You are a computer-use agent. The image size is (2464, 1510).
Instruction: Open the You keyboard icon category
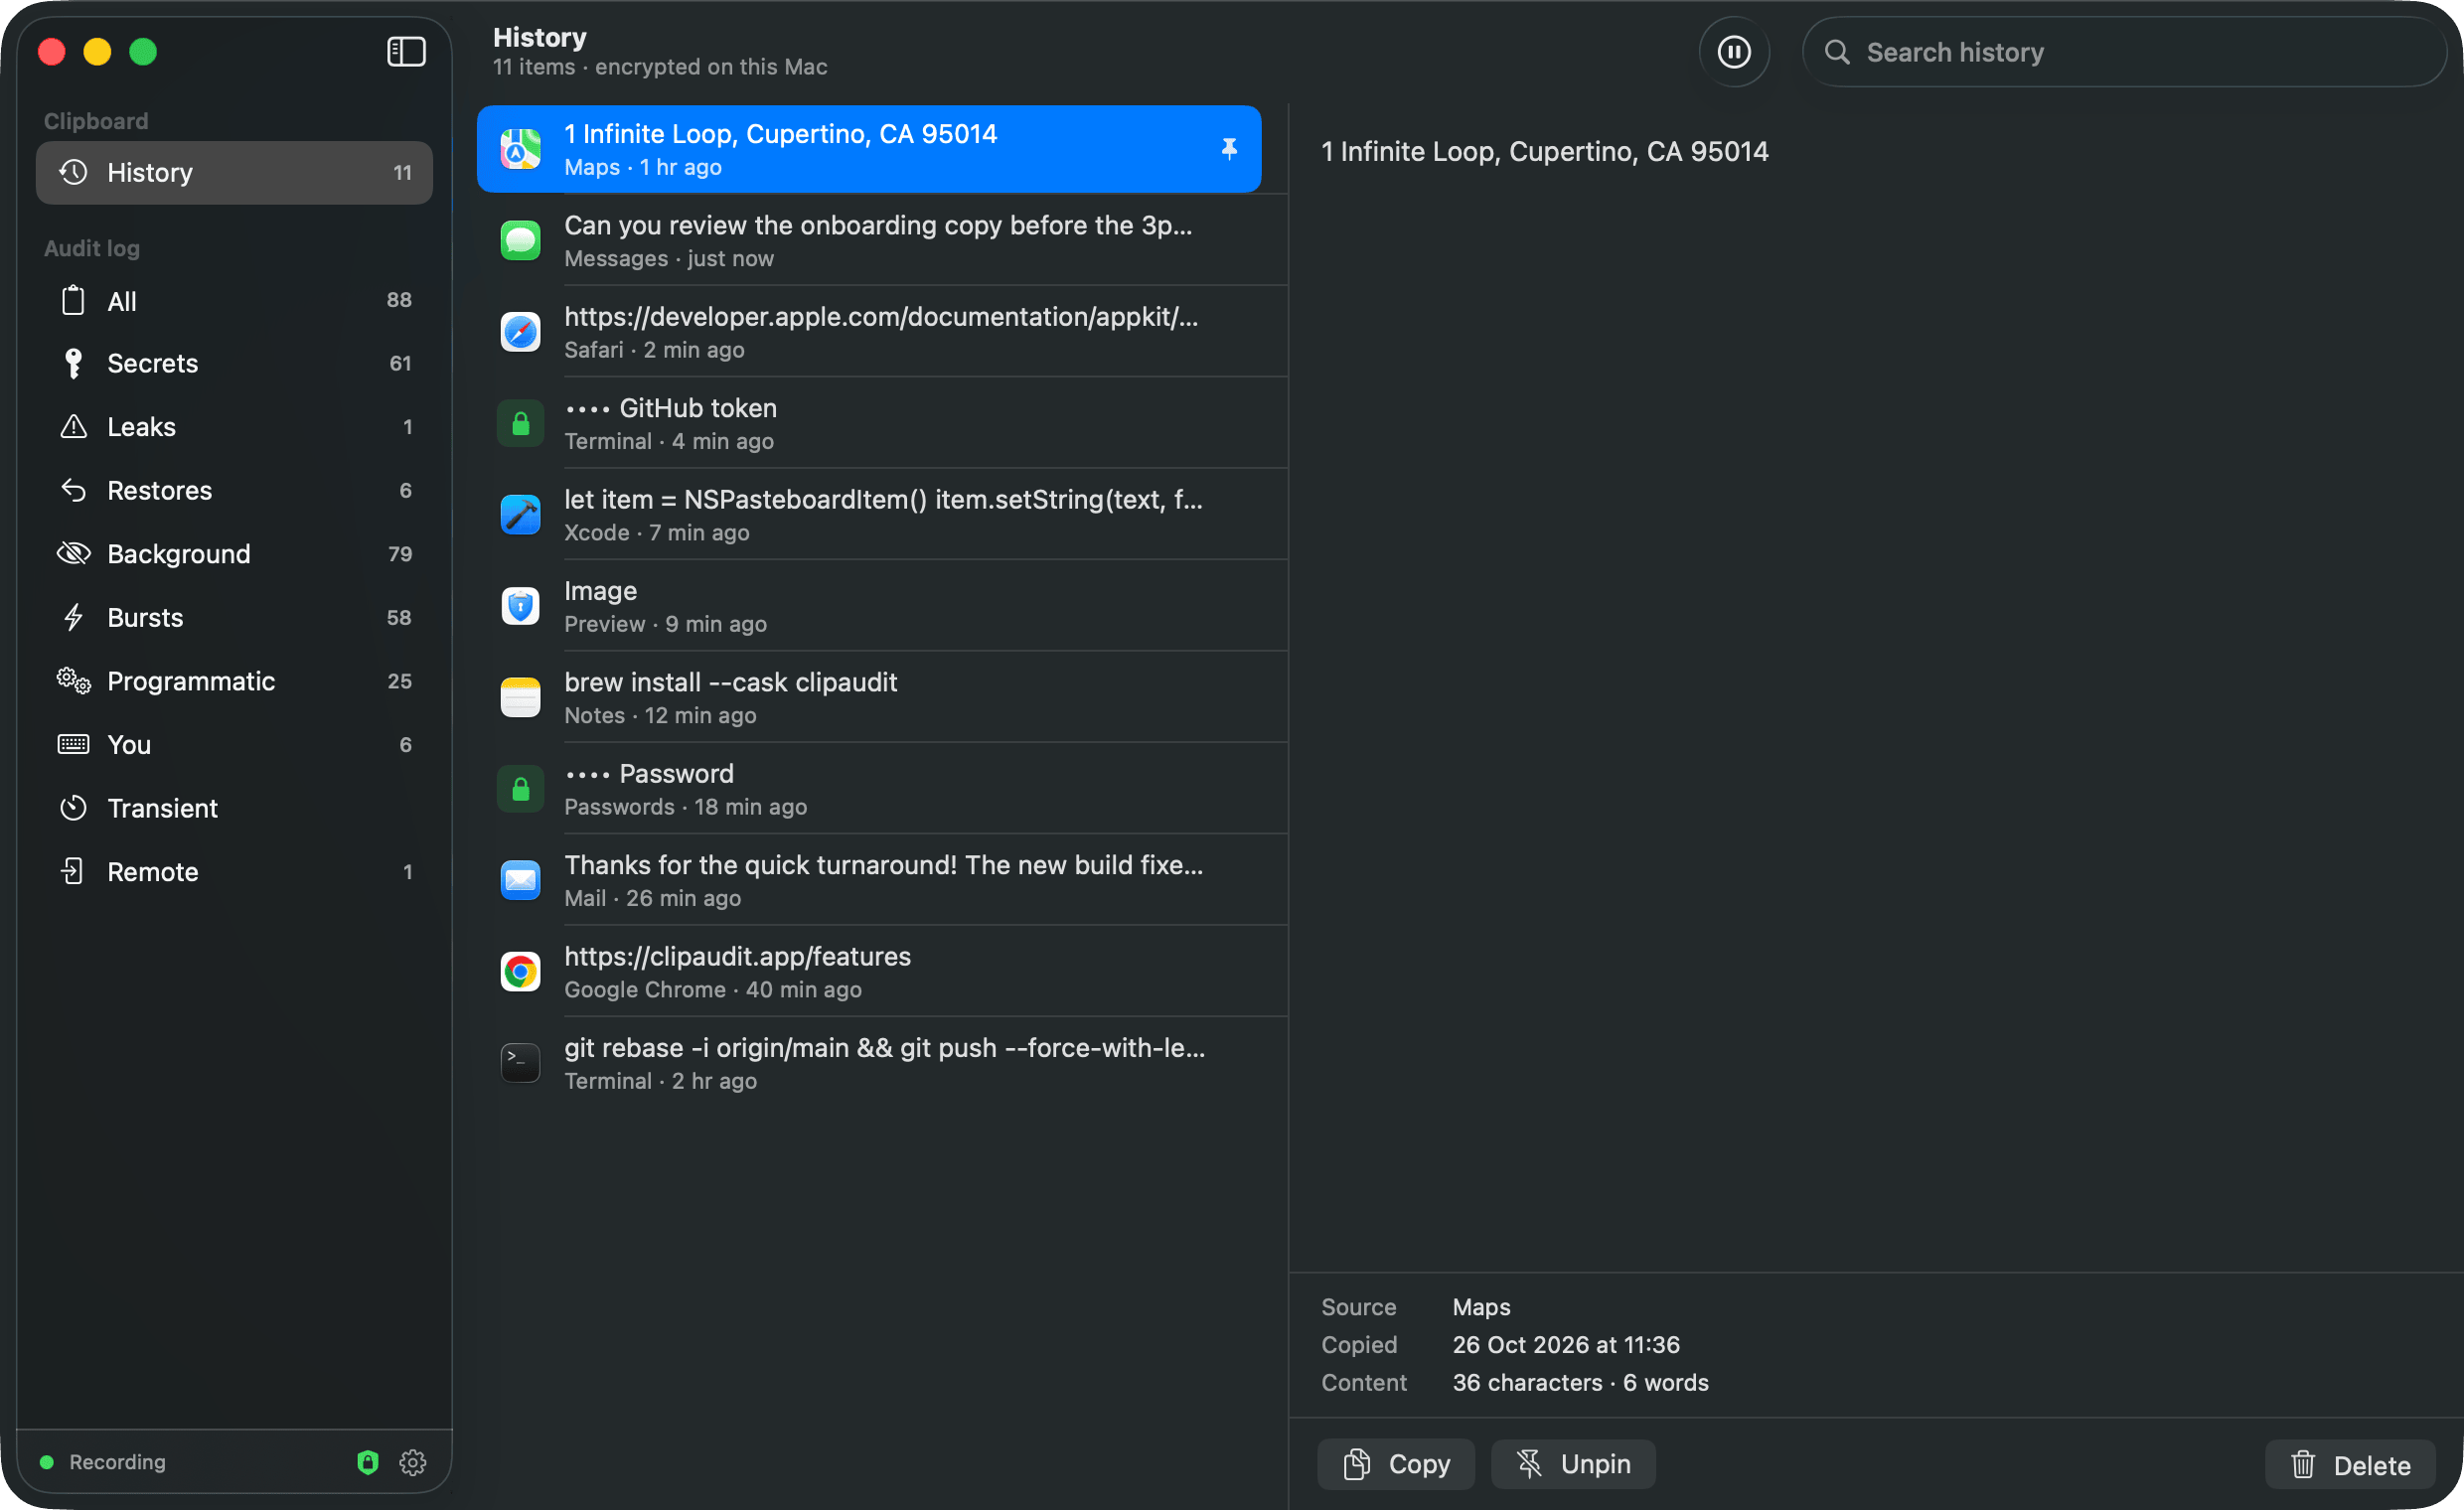click(234, 745)
